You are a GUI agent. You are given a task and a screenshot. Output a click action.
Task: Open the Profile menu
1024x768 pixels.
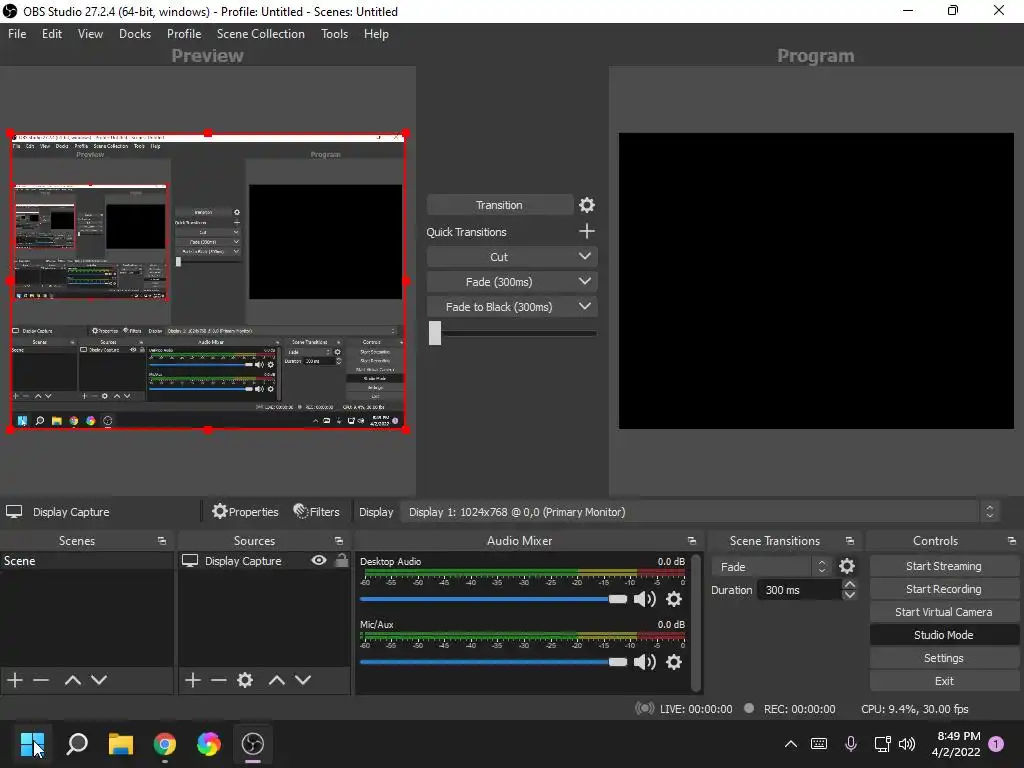pos(184,34)
